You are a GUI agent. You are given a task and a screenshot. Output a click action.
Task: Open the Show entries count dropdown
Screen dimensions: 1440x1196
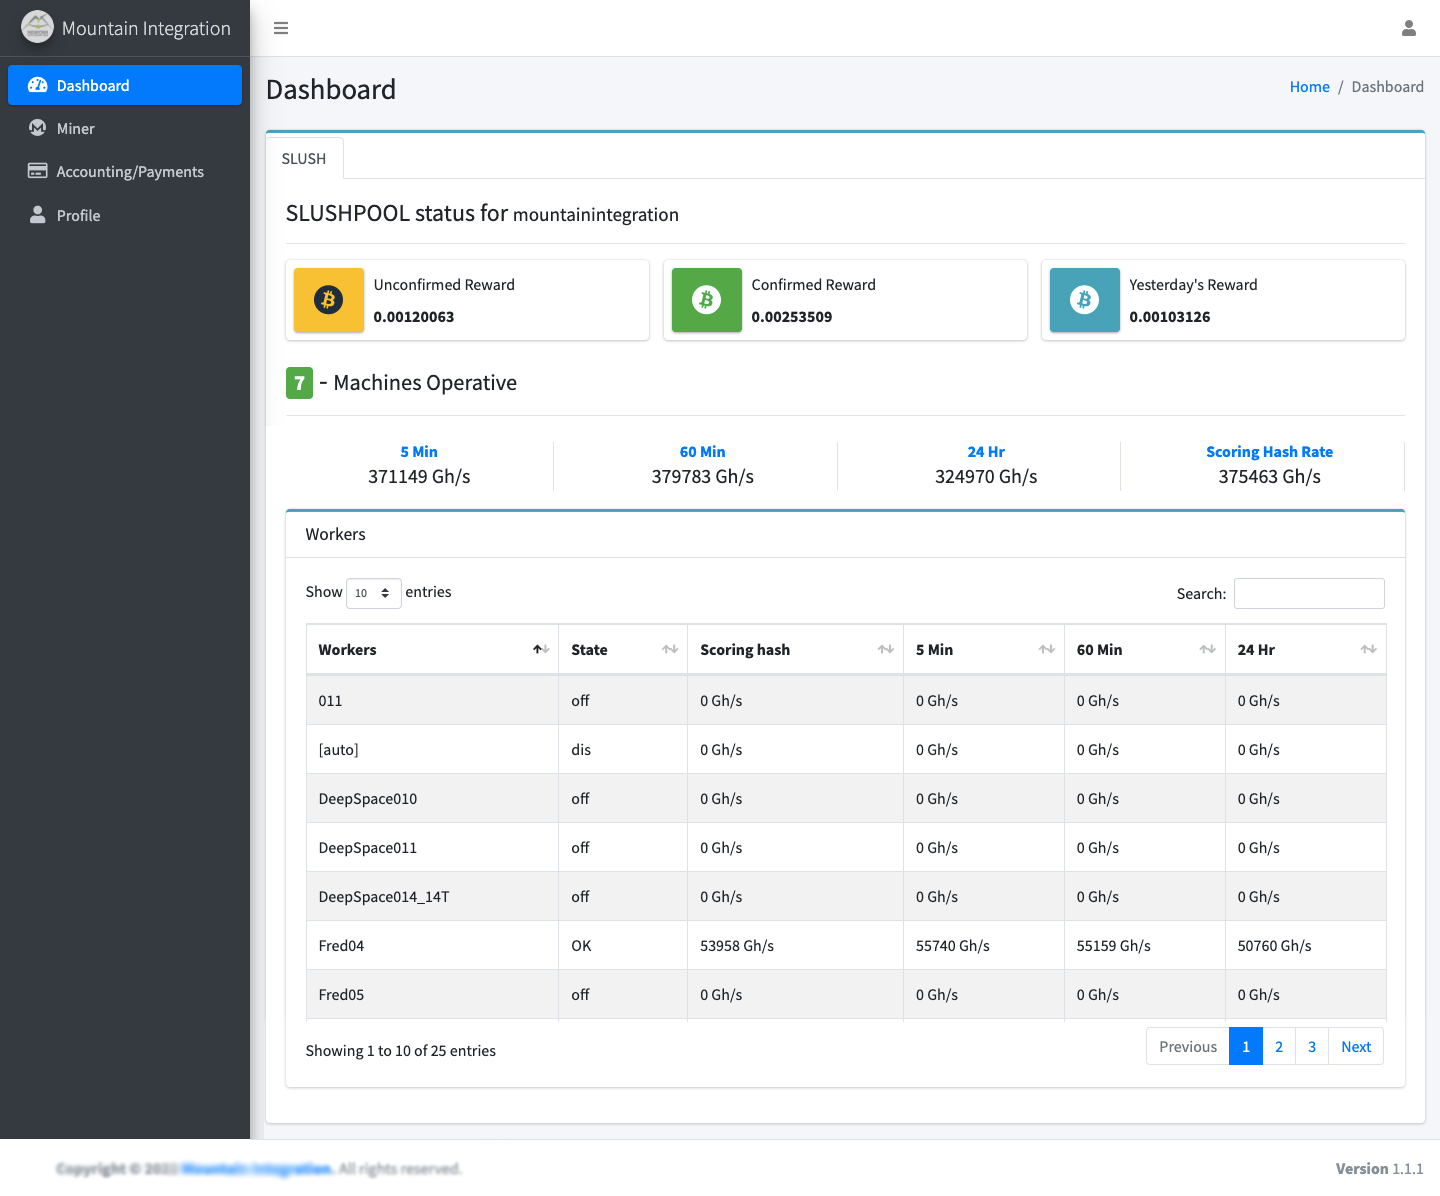[x=374, y=593]
